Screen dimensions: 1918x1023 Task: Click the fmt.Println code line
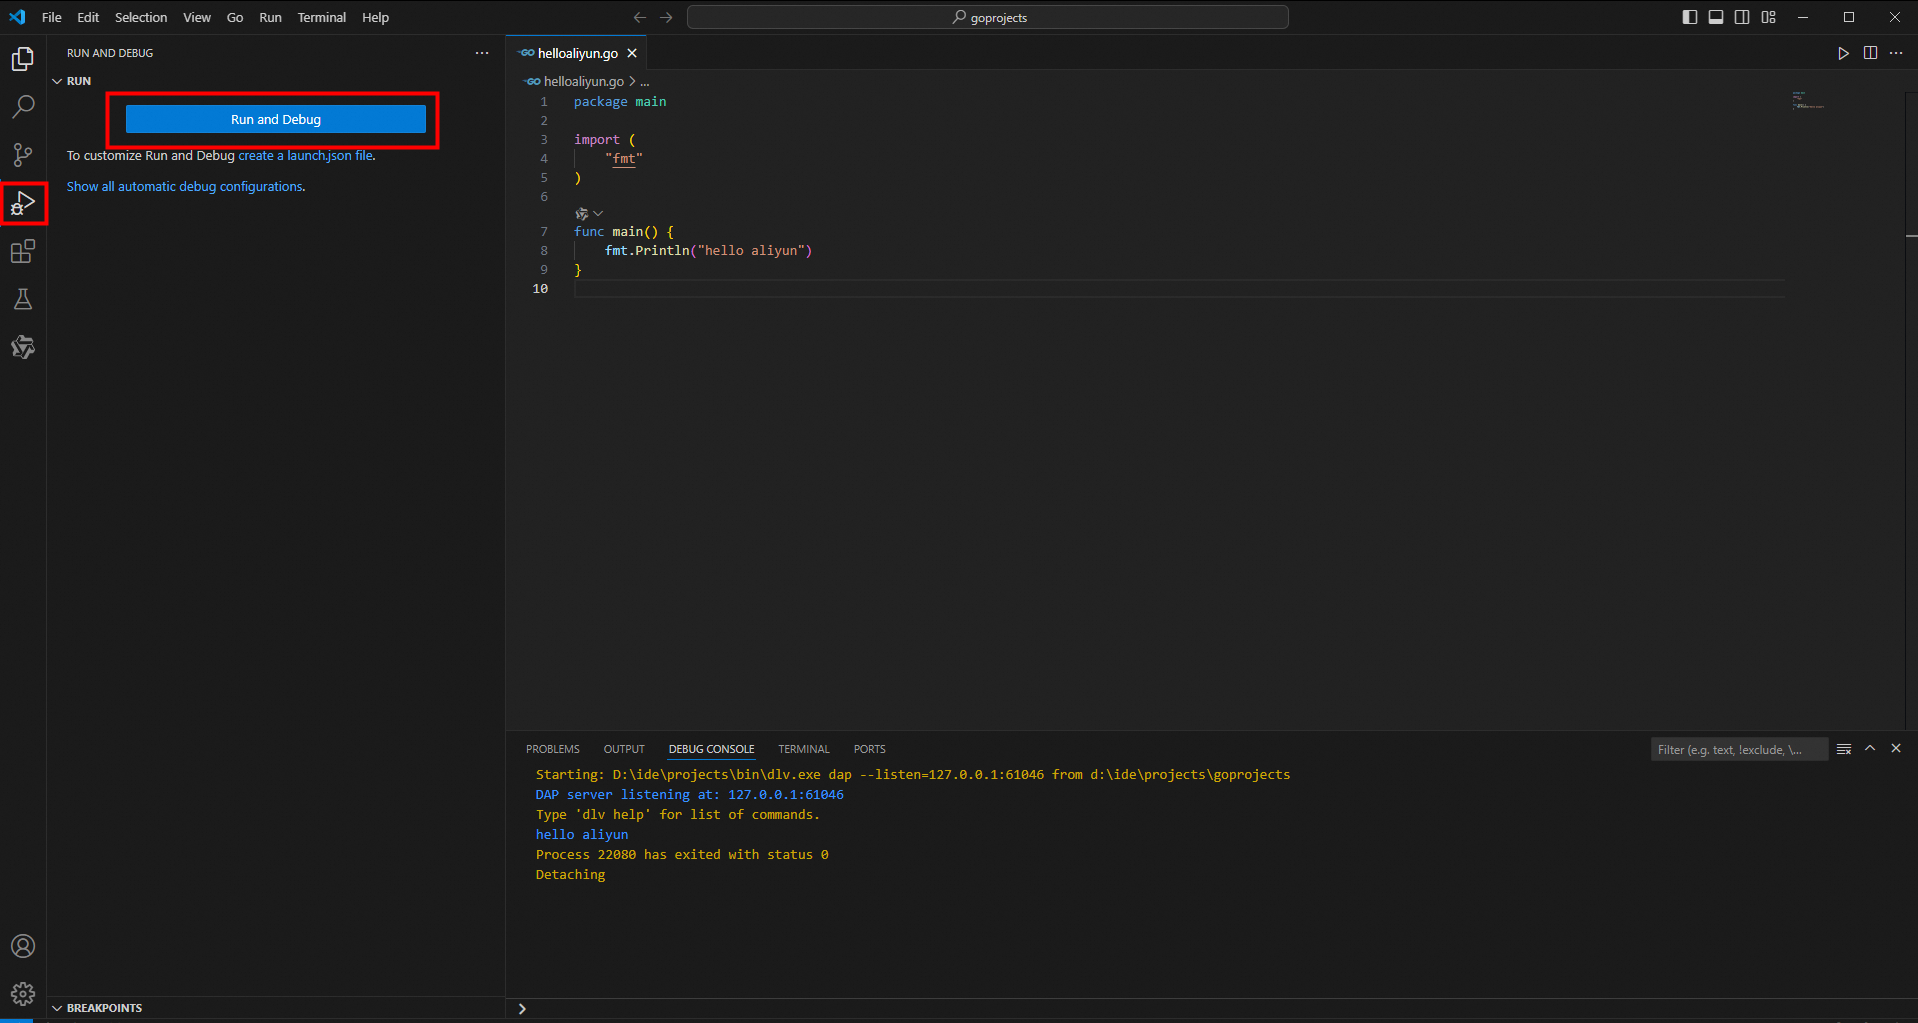(x=708, y=251)
